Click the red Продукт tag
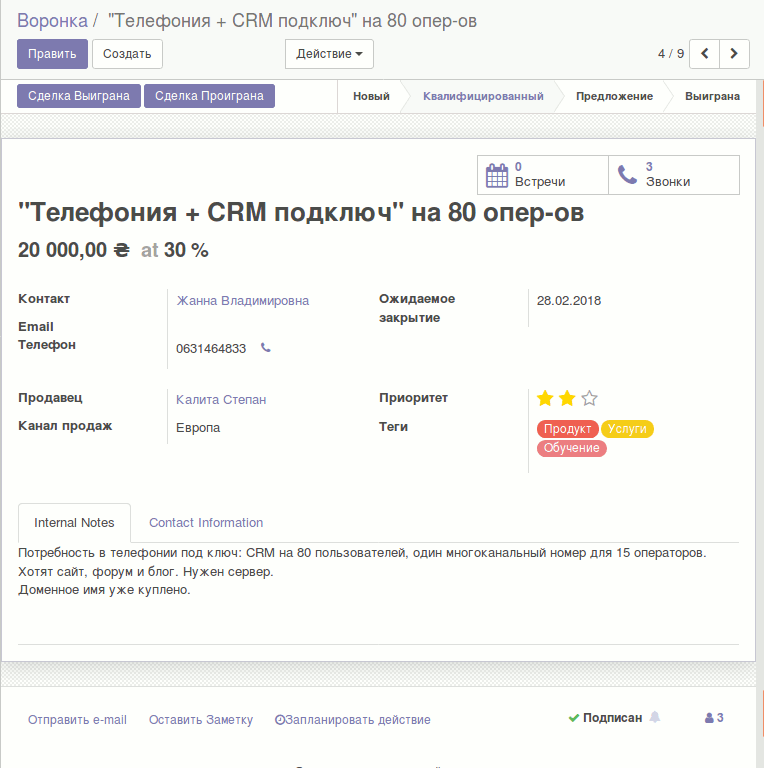 (x=568, y=429)
